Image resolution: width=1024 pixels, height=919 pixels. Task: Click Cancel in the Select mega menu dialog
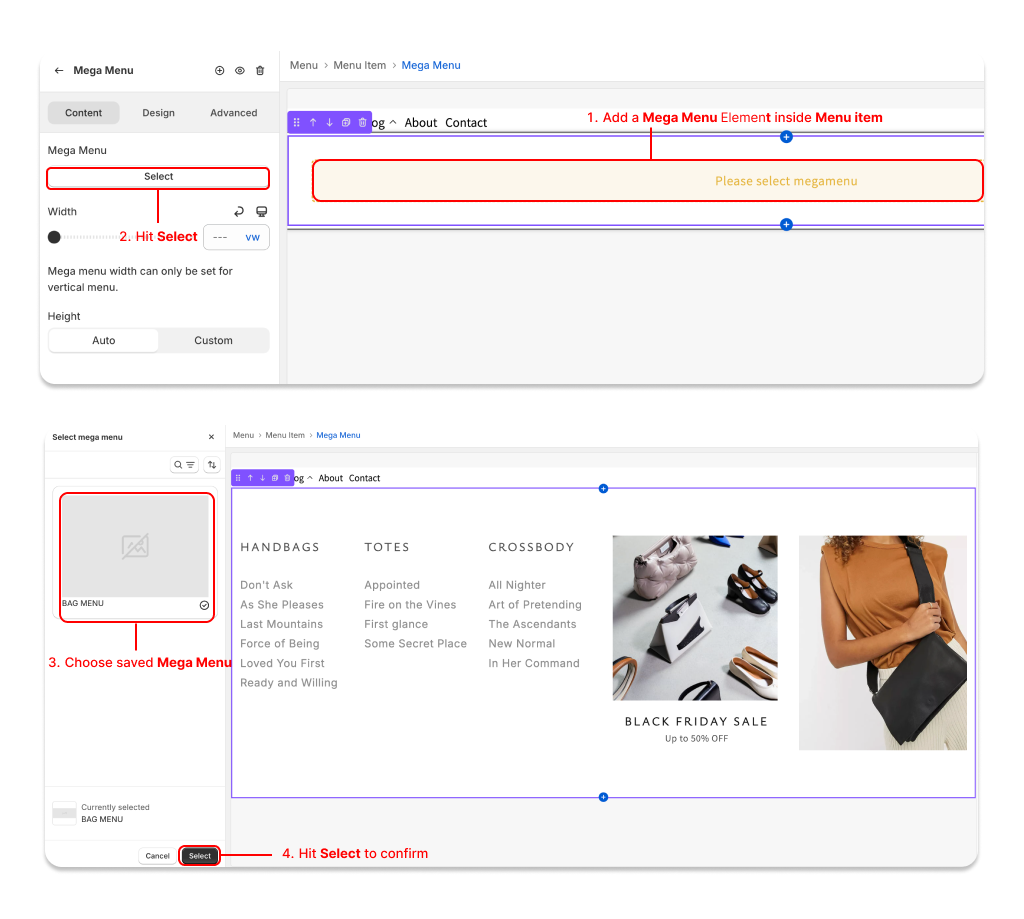[x=157, y=856]
